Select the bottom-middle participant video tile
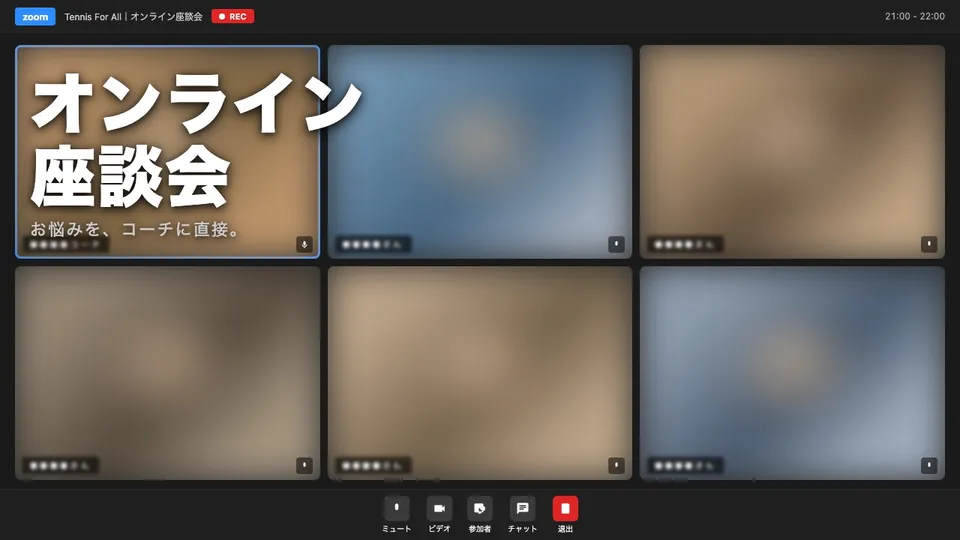The image size is (960, 540). click(x=479, y=373)
